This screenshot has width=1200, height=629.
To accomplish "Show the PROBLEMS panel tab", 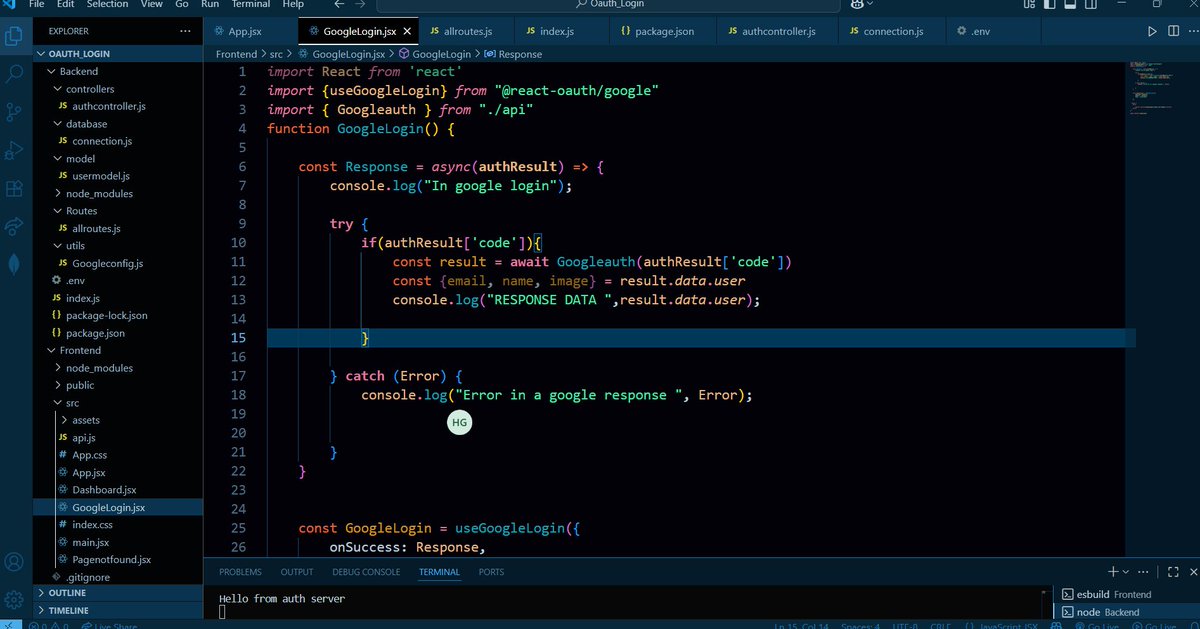I will tap(240, 572).
